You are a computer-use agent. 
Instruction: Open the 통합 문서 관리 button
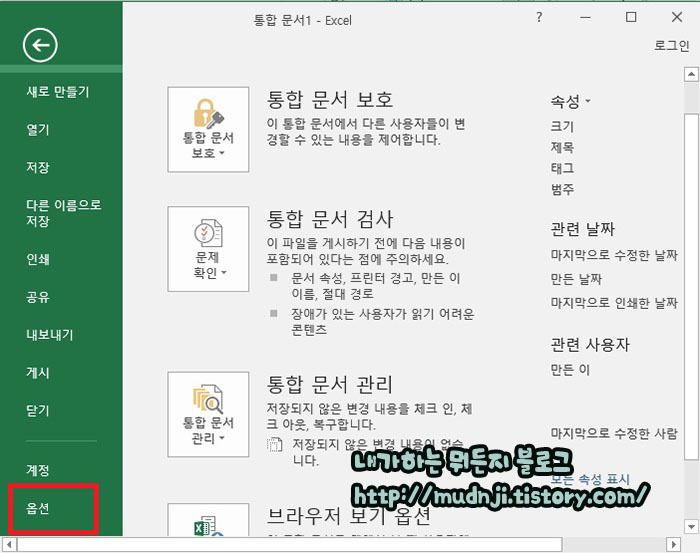[x=208, y=415]
